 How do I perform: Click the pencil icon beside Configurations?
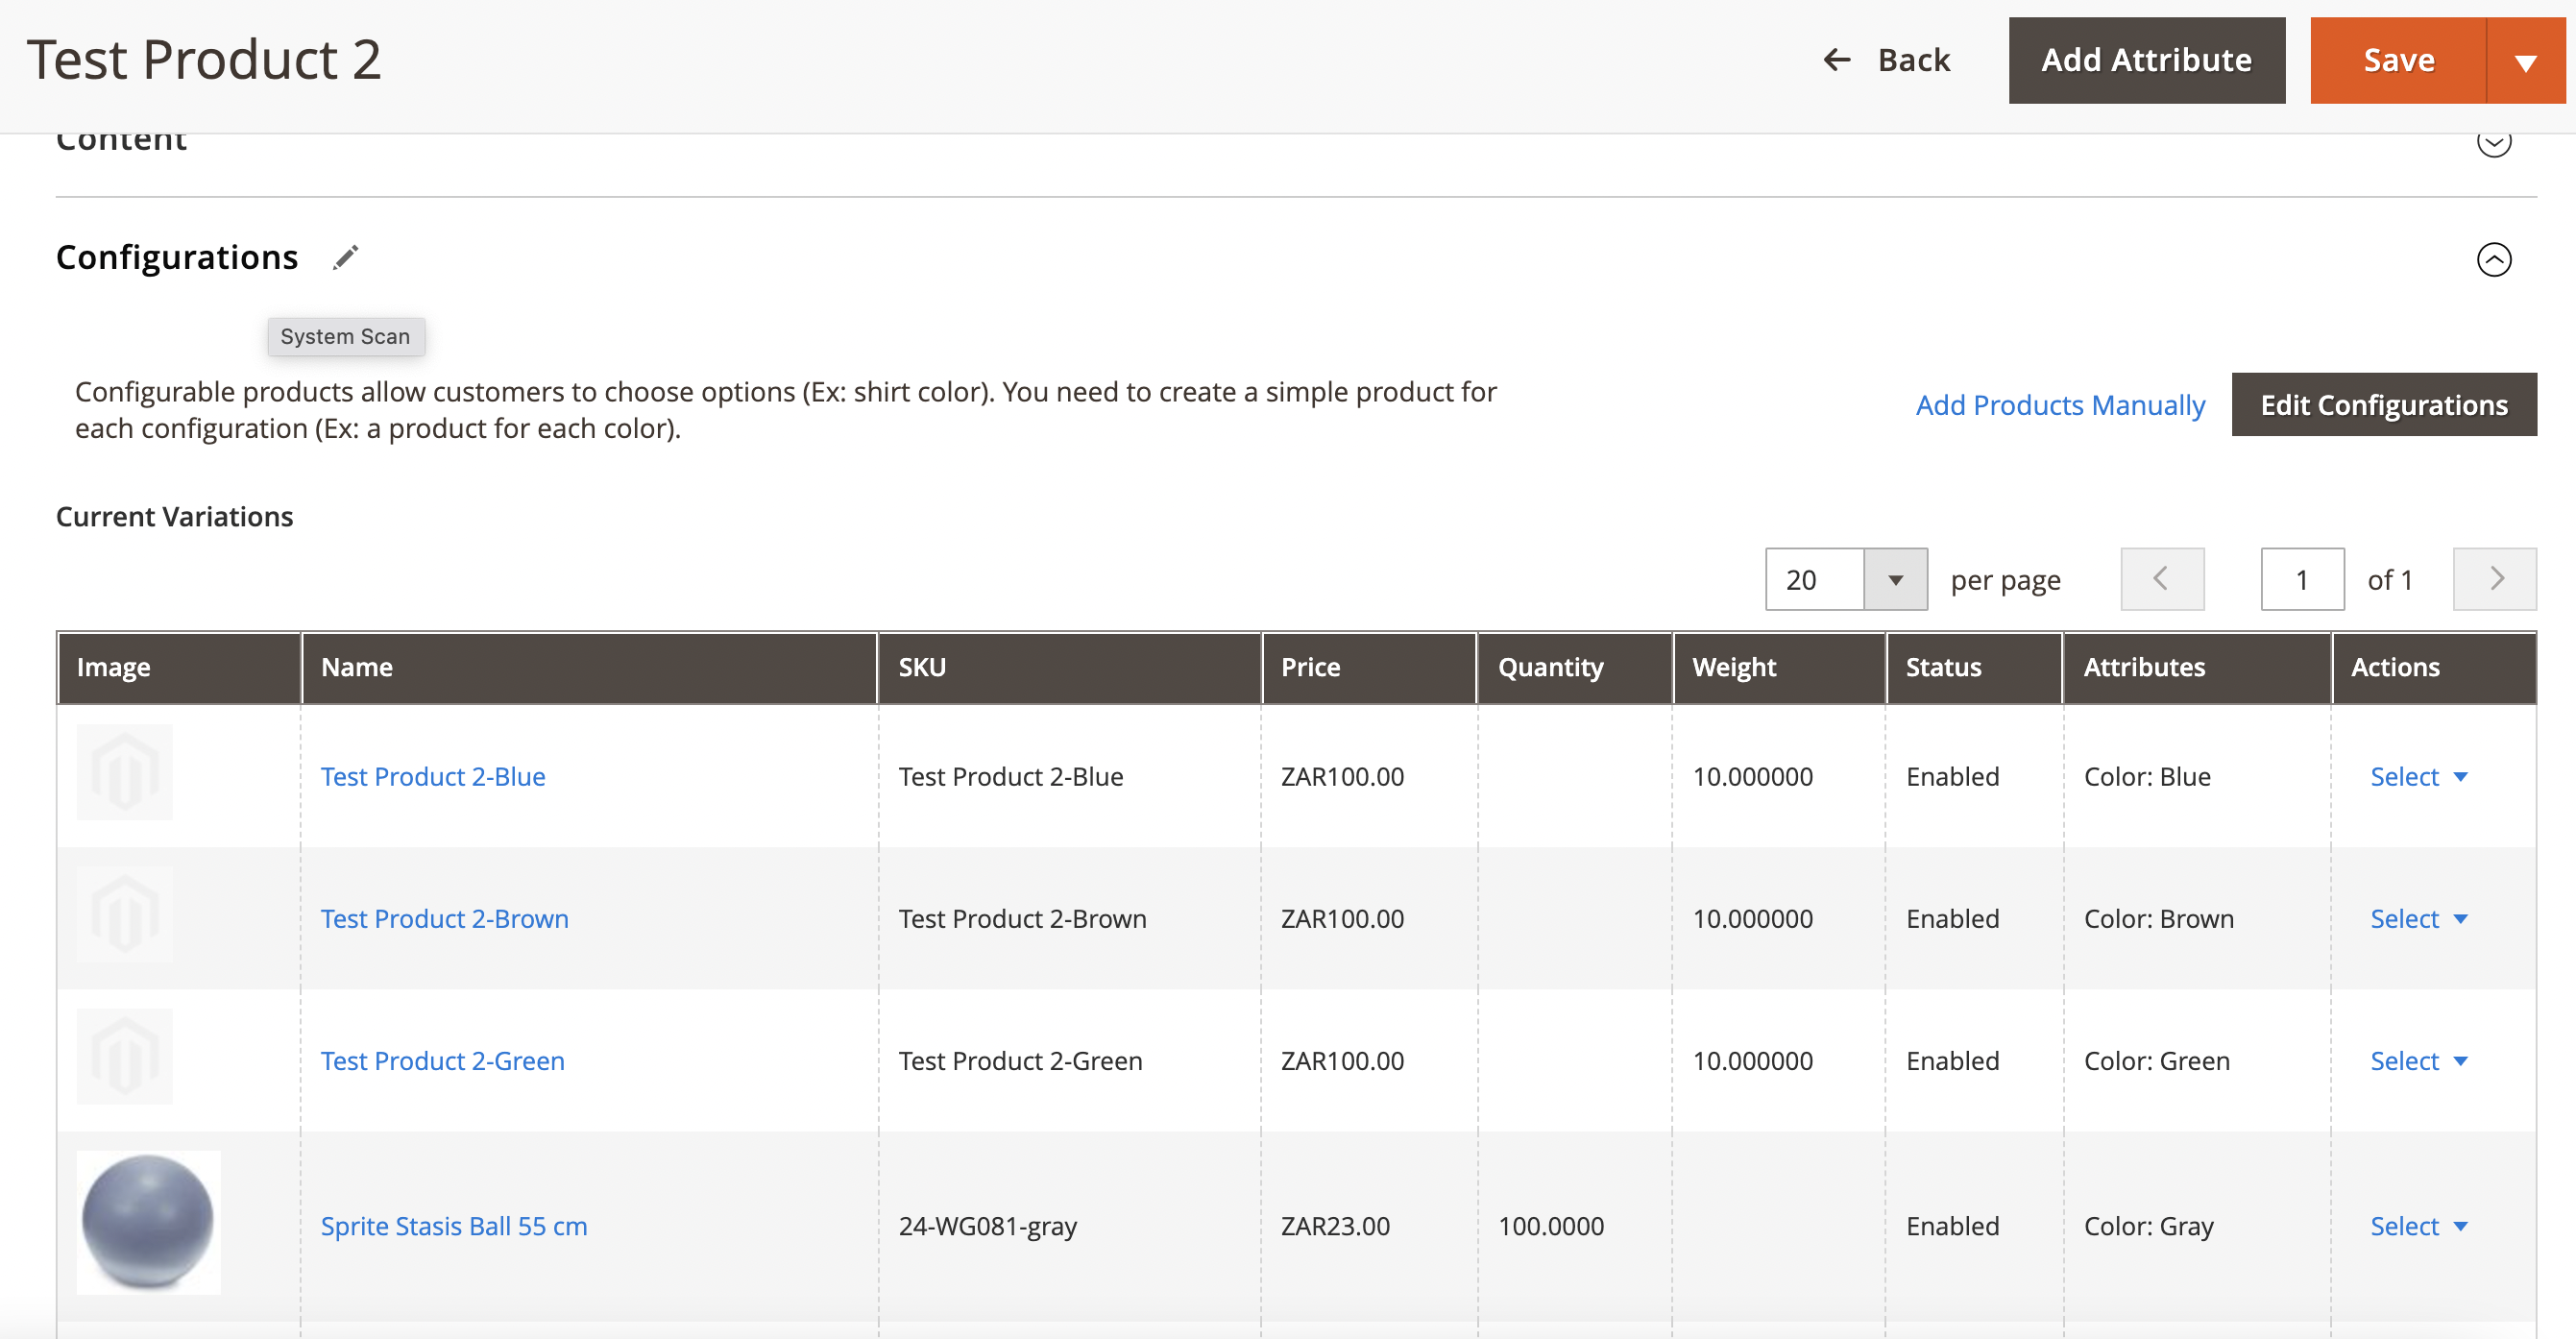pyautogui.click(x=345, y=257)
